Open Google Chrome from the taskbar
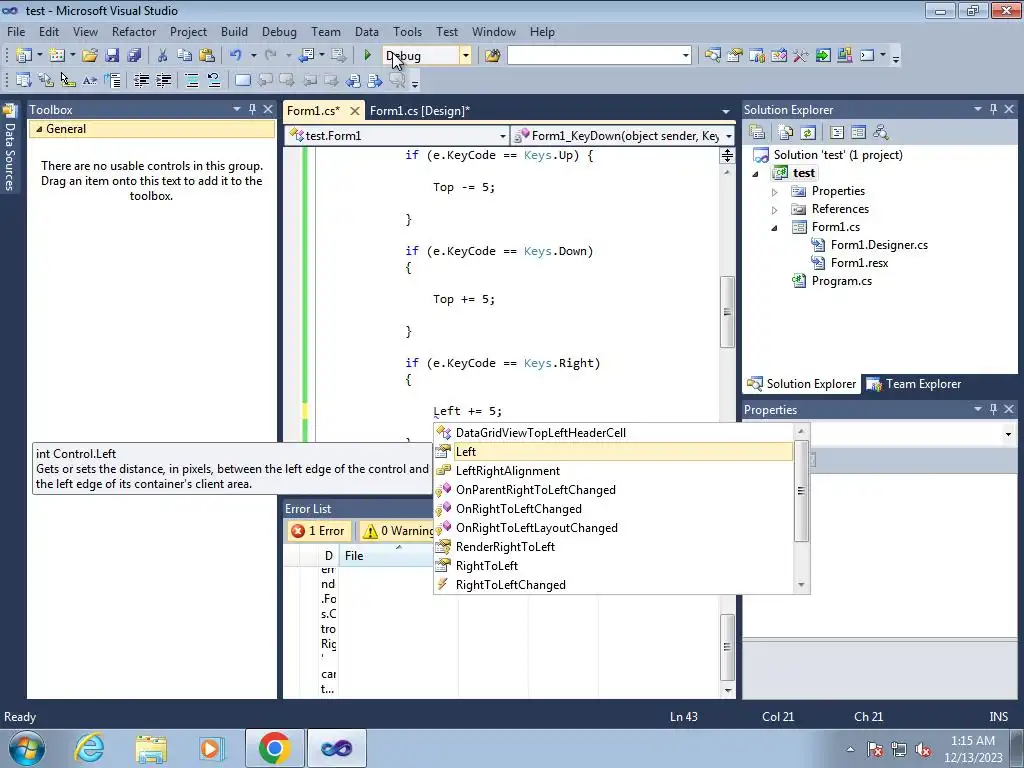Image resolution: width=1024 pixels, height=768 pixels. [x=274, y=748]
